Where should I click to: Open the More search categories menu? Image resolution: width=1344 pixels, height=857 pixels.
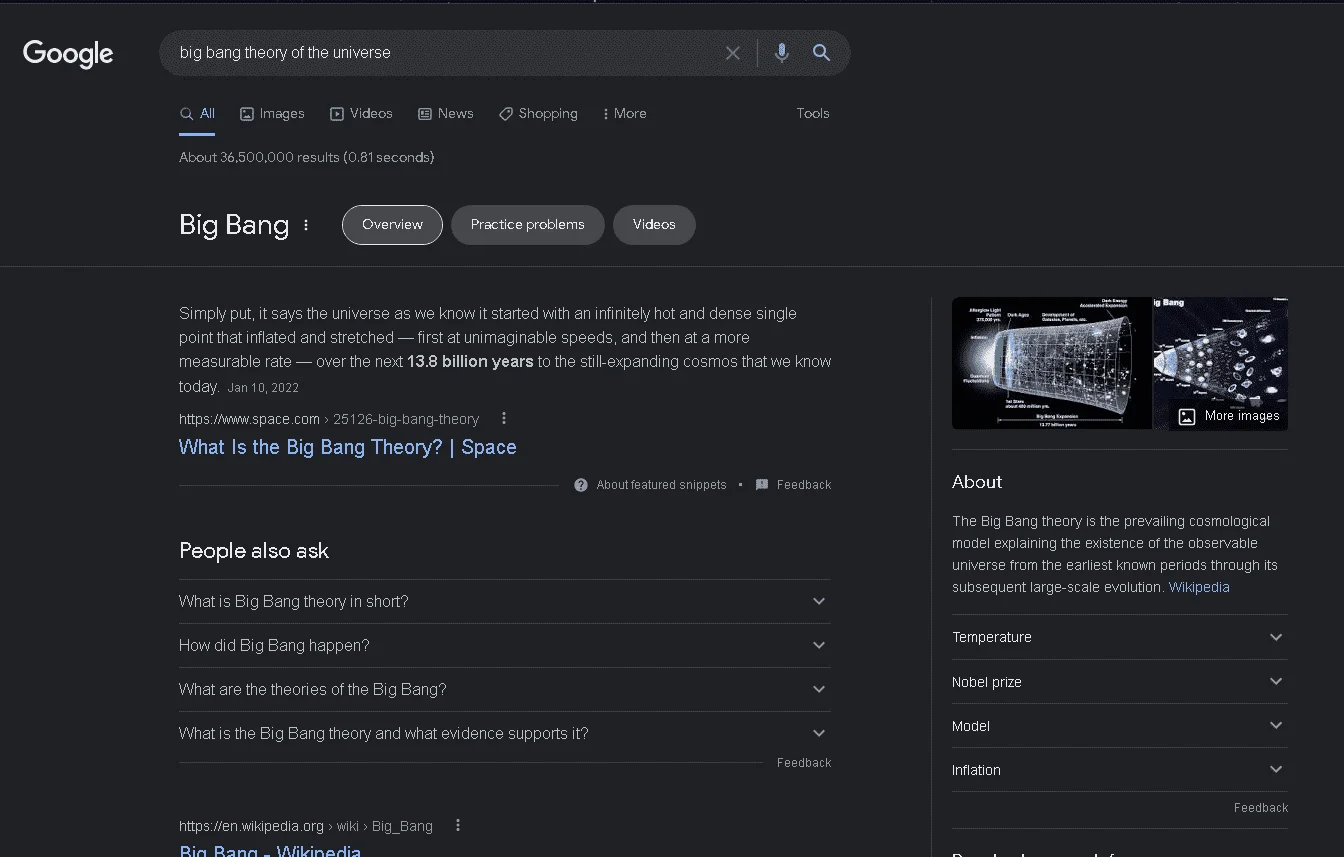click(624, 114)
